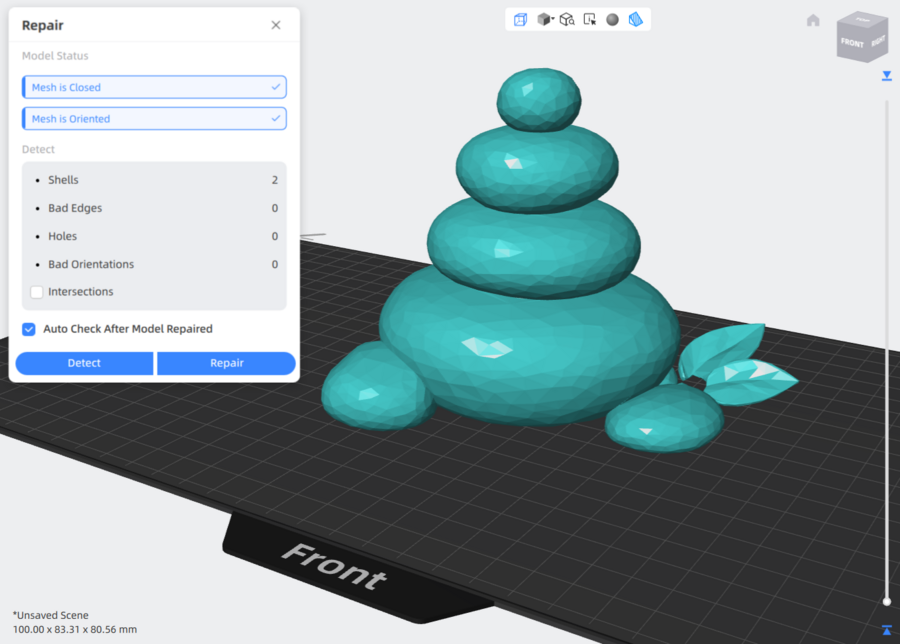Click the Mesh is Oriented status row
The width and height of the screenshot is (900, 644).
154,119
